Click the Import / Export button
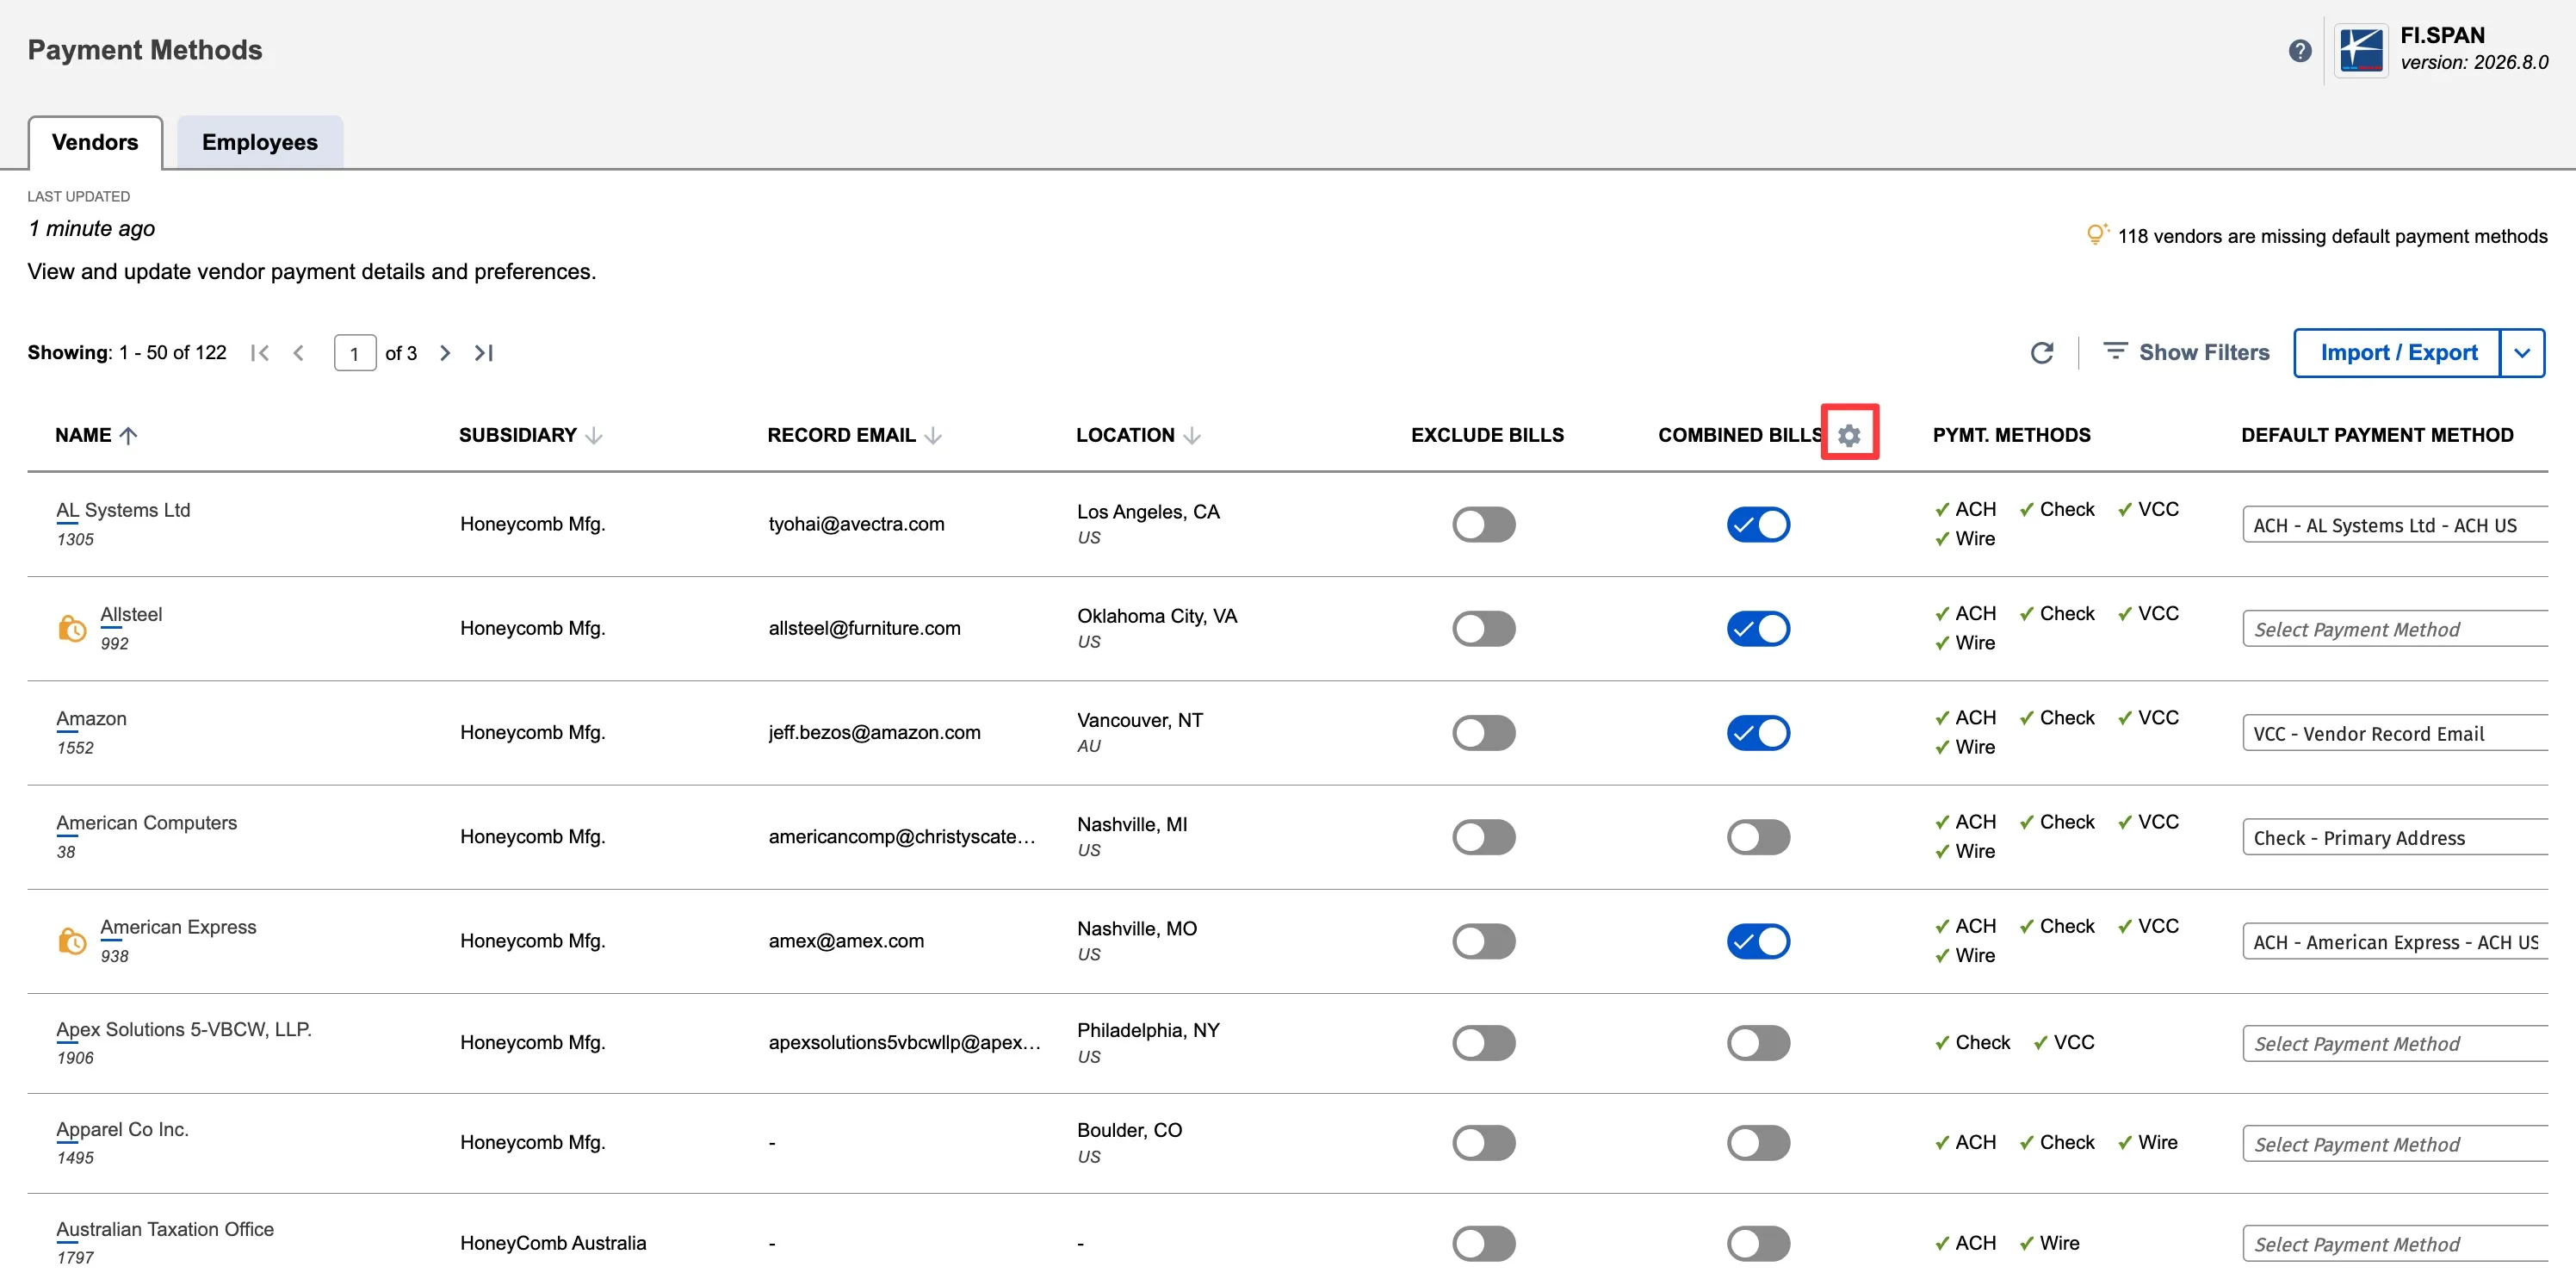Screen dimensions: 2576x1273 (2398, 353)
